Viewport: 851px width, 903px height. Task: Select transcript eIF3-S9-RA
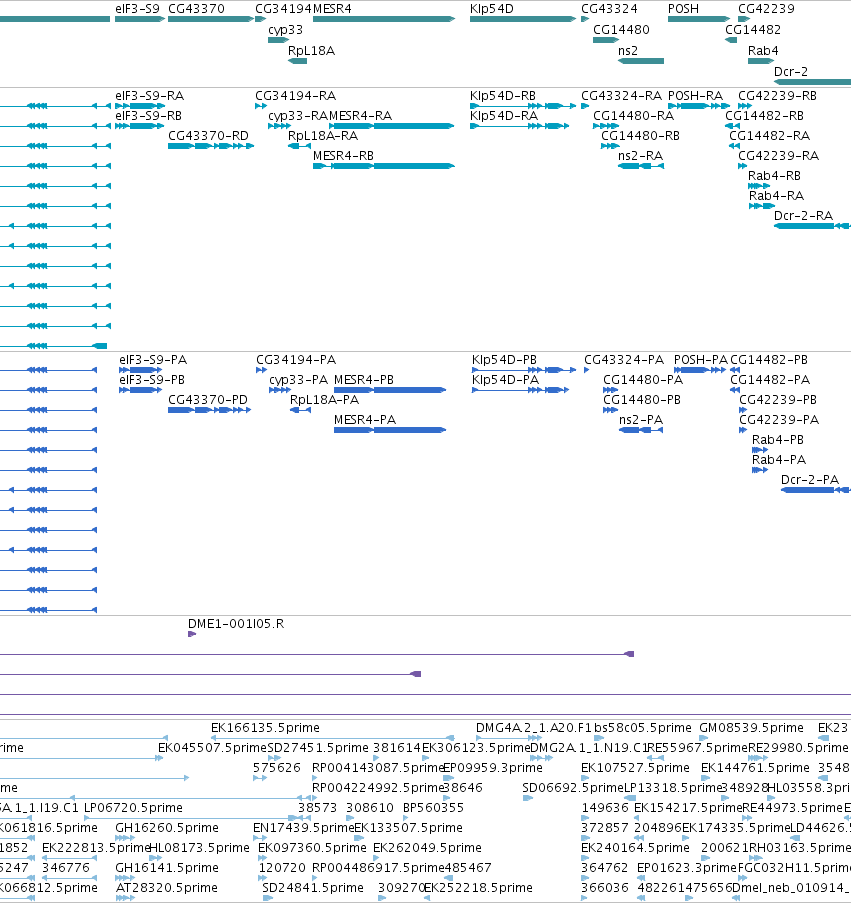[x=140, y=106]
